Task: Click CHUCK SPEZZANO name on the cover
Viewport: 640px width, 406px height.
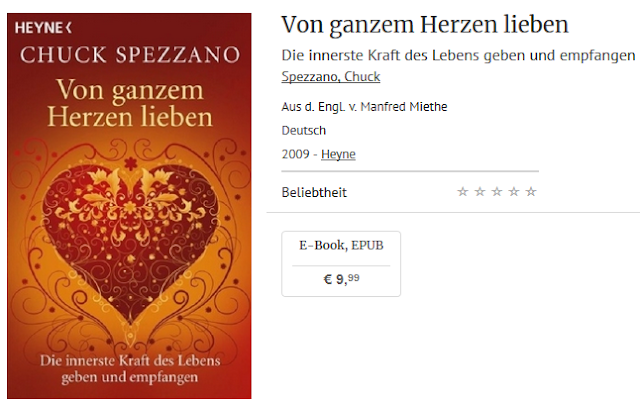Action: [x=130, y=55]
